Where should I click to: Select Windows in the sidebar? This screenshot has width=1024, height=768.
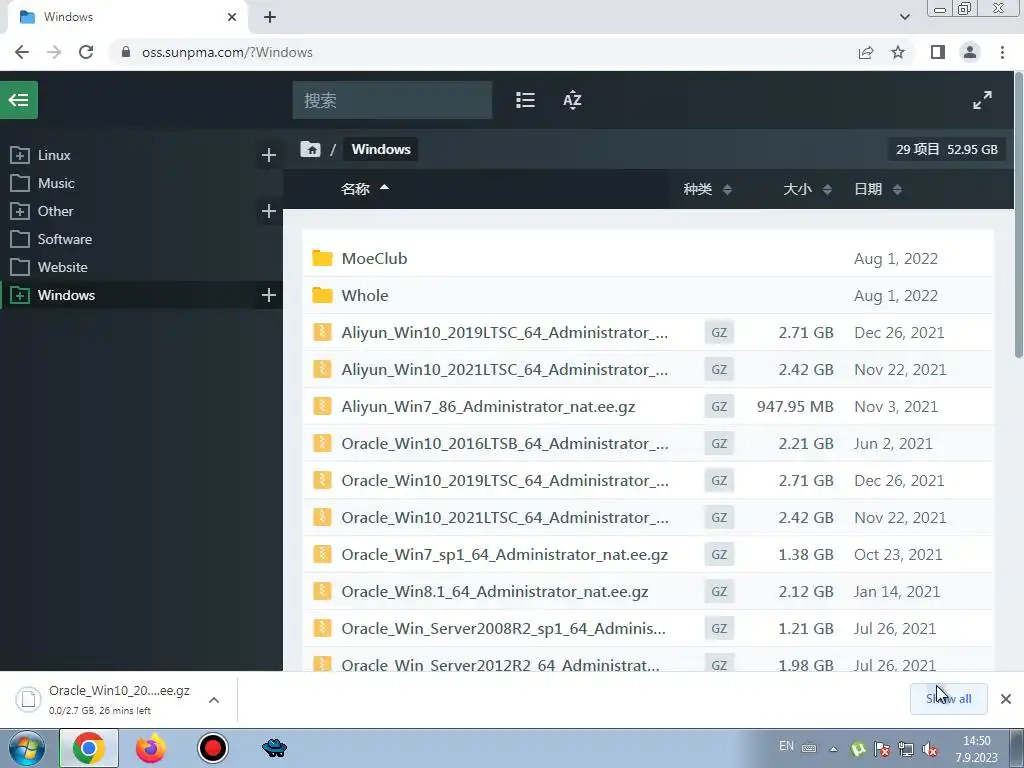(66, 295)
